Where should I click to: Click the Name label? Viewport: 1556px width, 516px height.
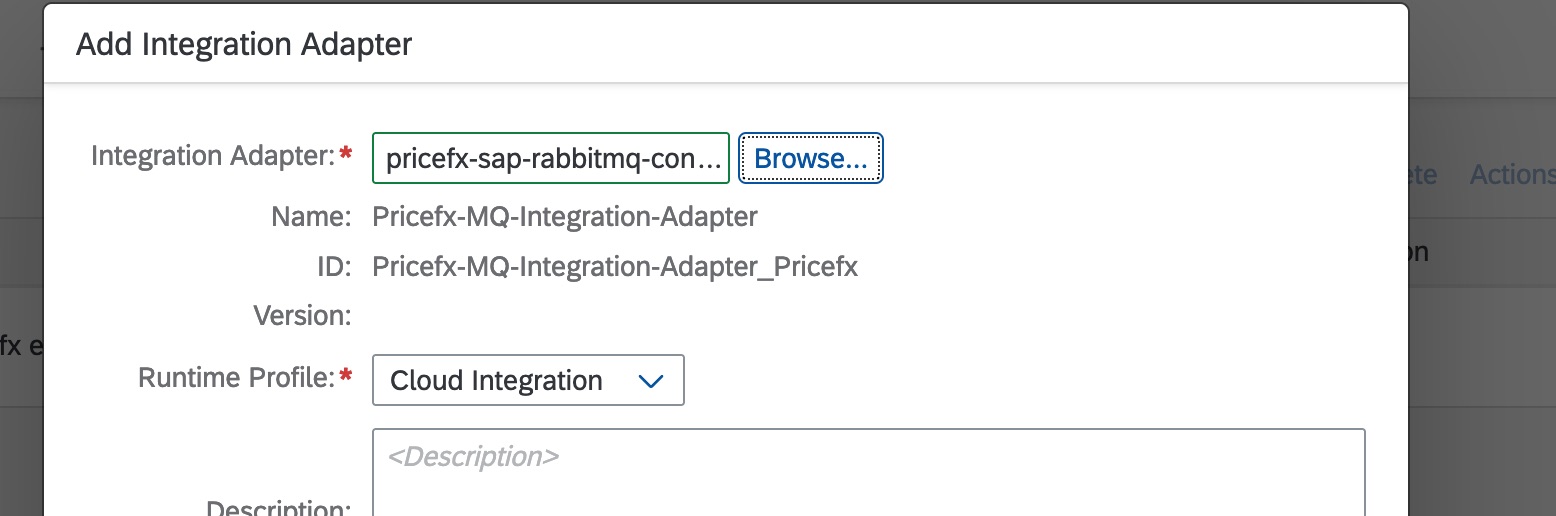tap(310, 216)
